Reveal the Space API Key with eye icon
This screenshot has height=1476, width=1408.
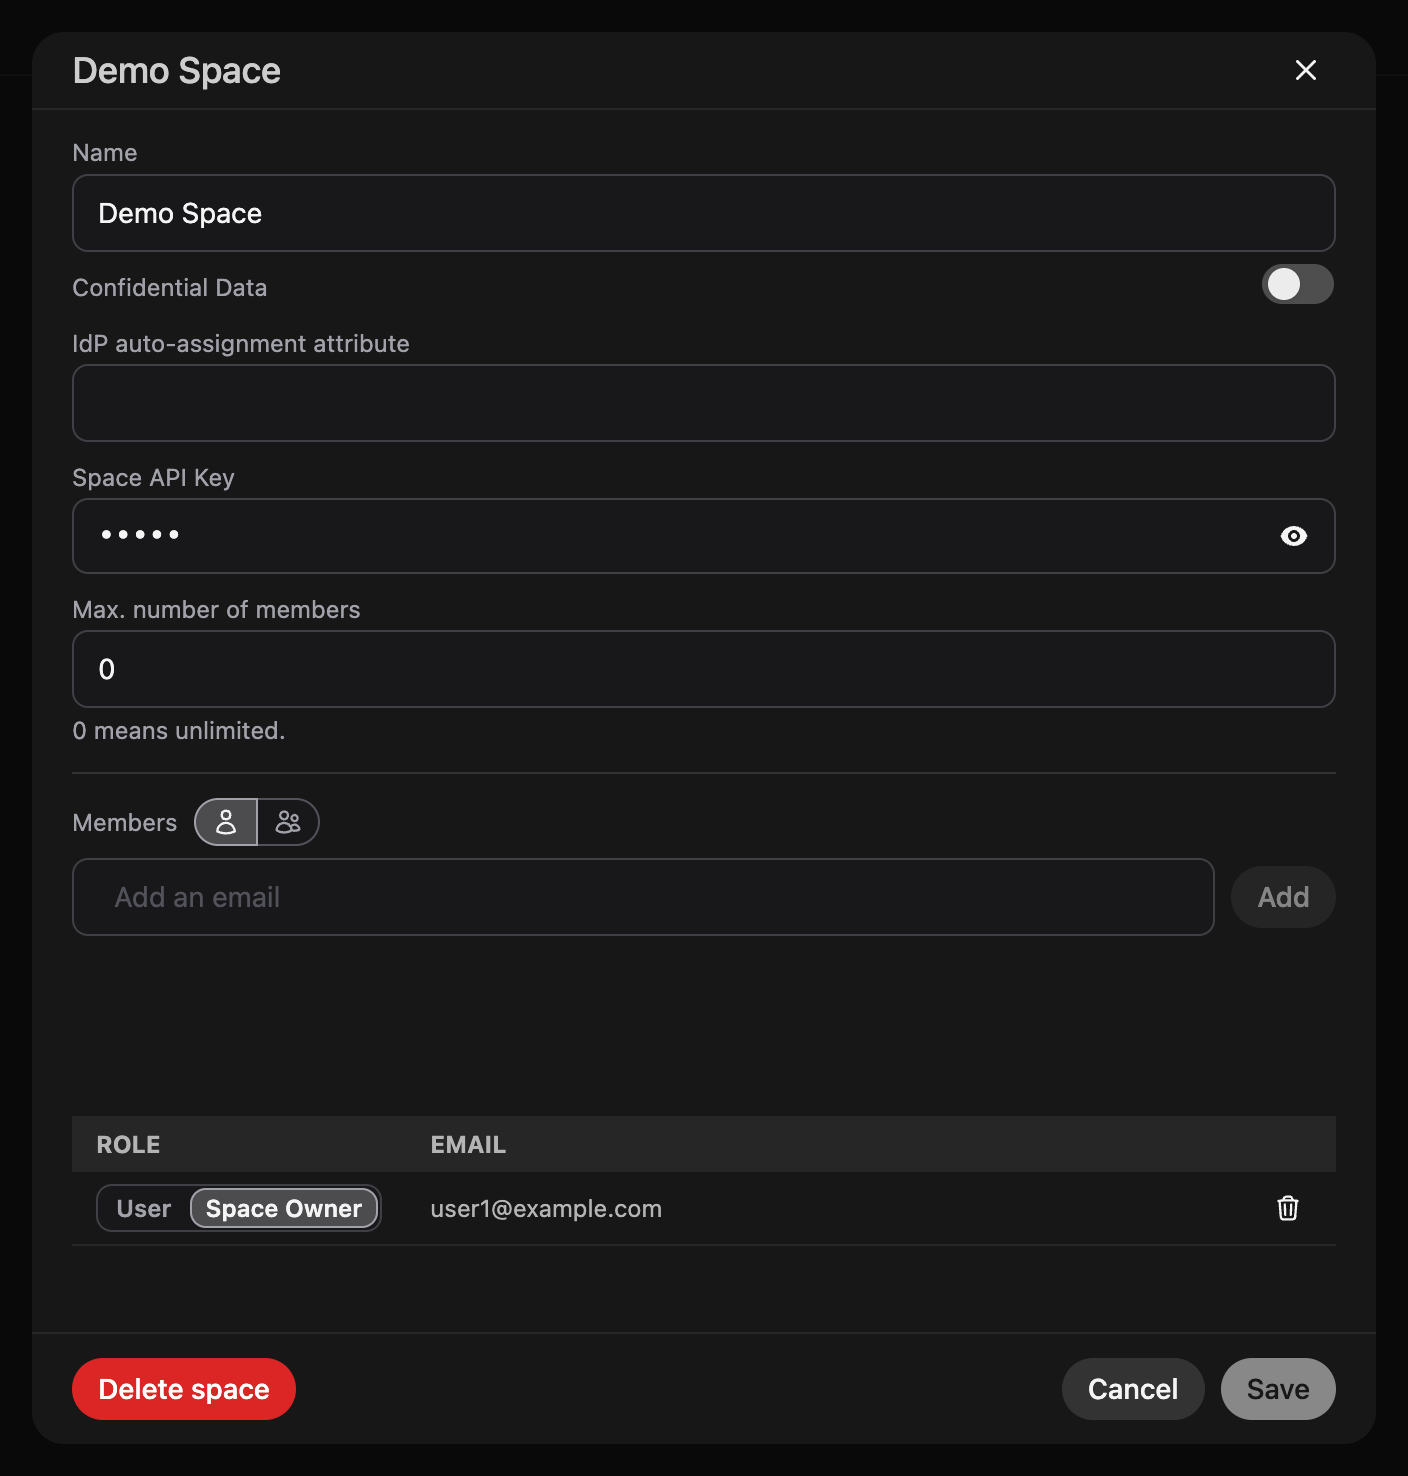[x=1293, y=536]
